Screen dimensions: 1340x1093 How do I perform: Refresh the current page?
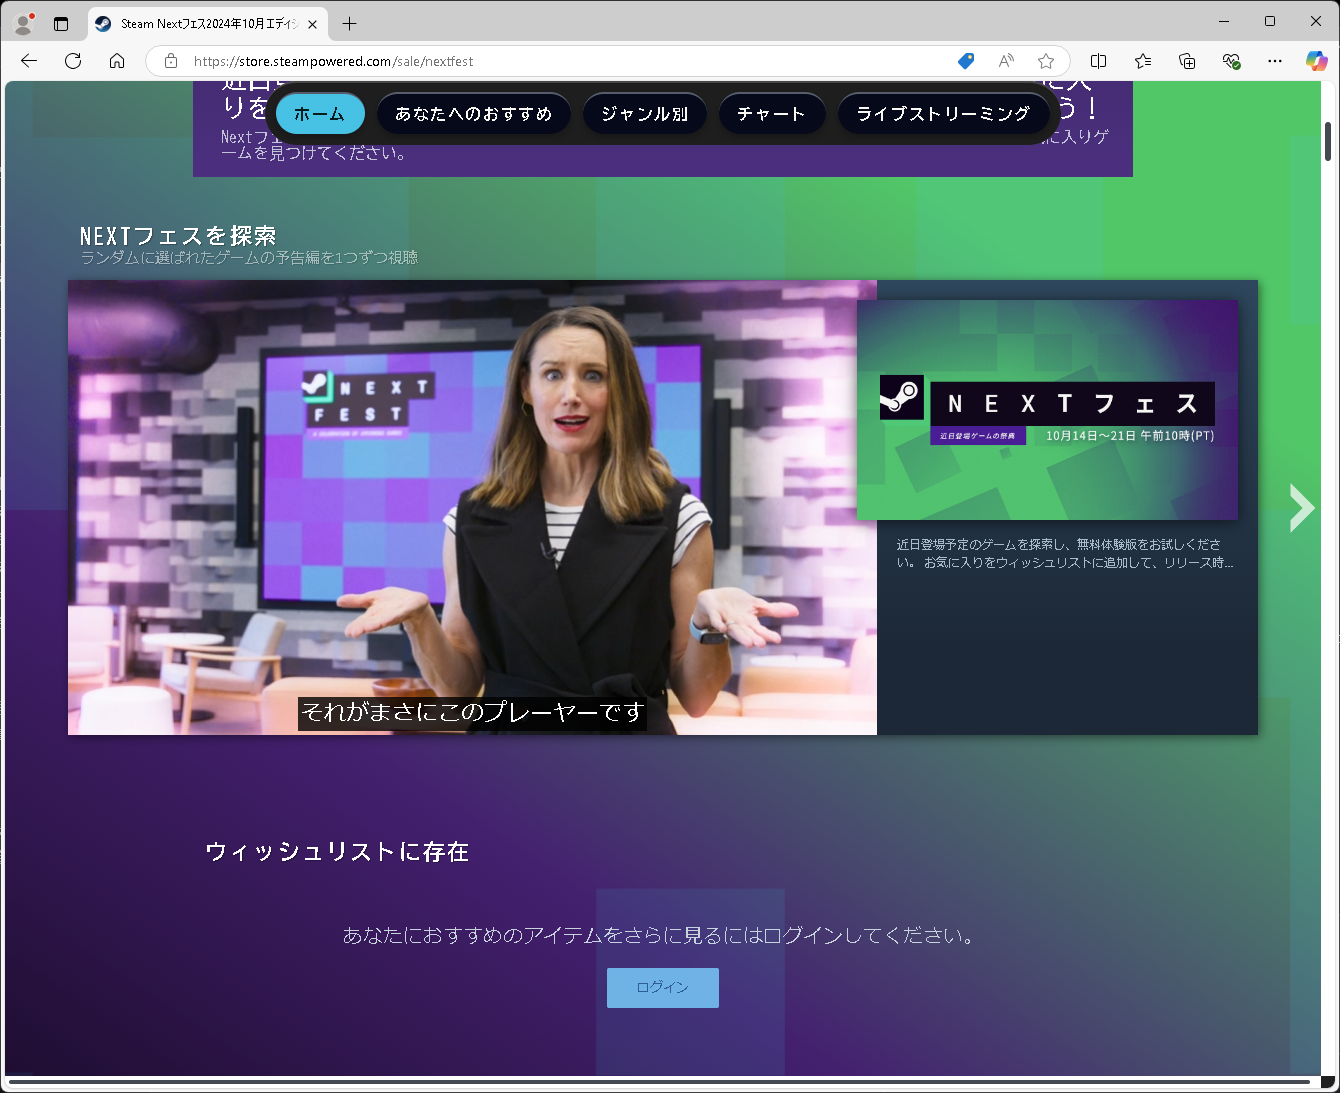72,61
